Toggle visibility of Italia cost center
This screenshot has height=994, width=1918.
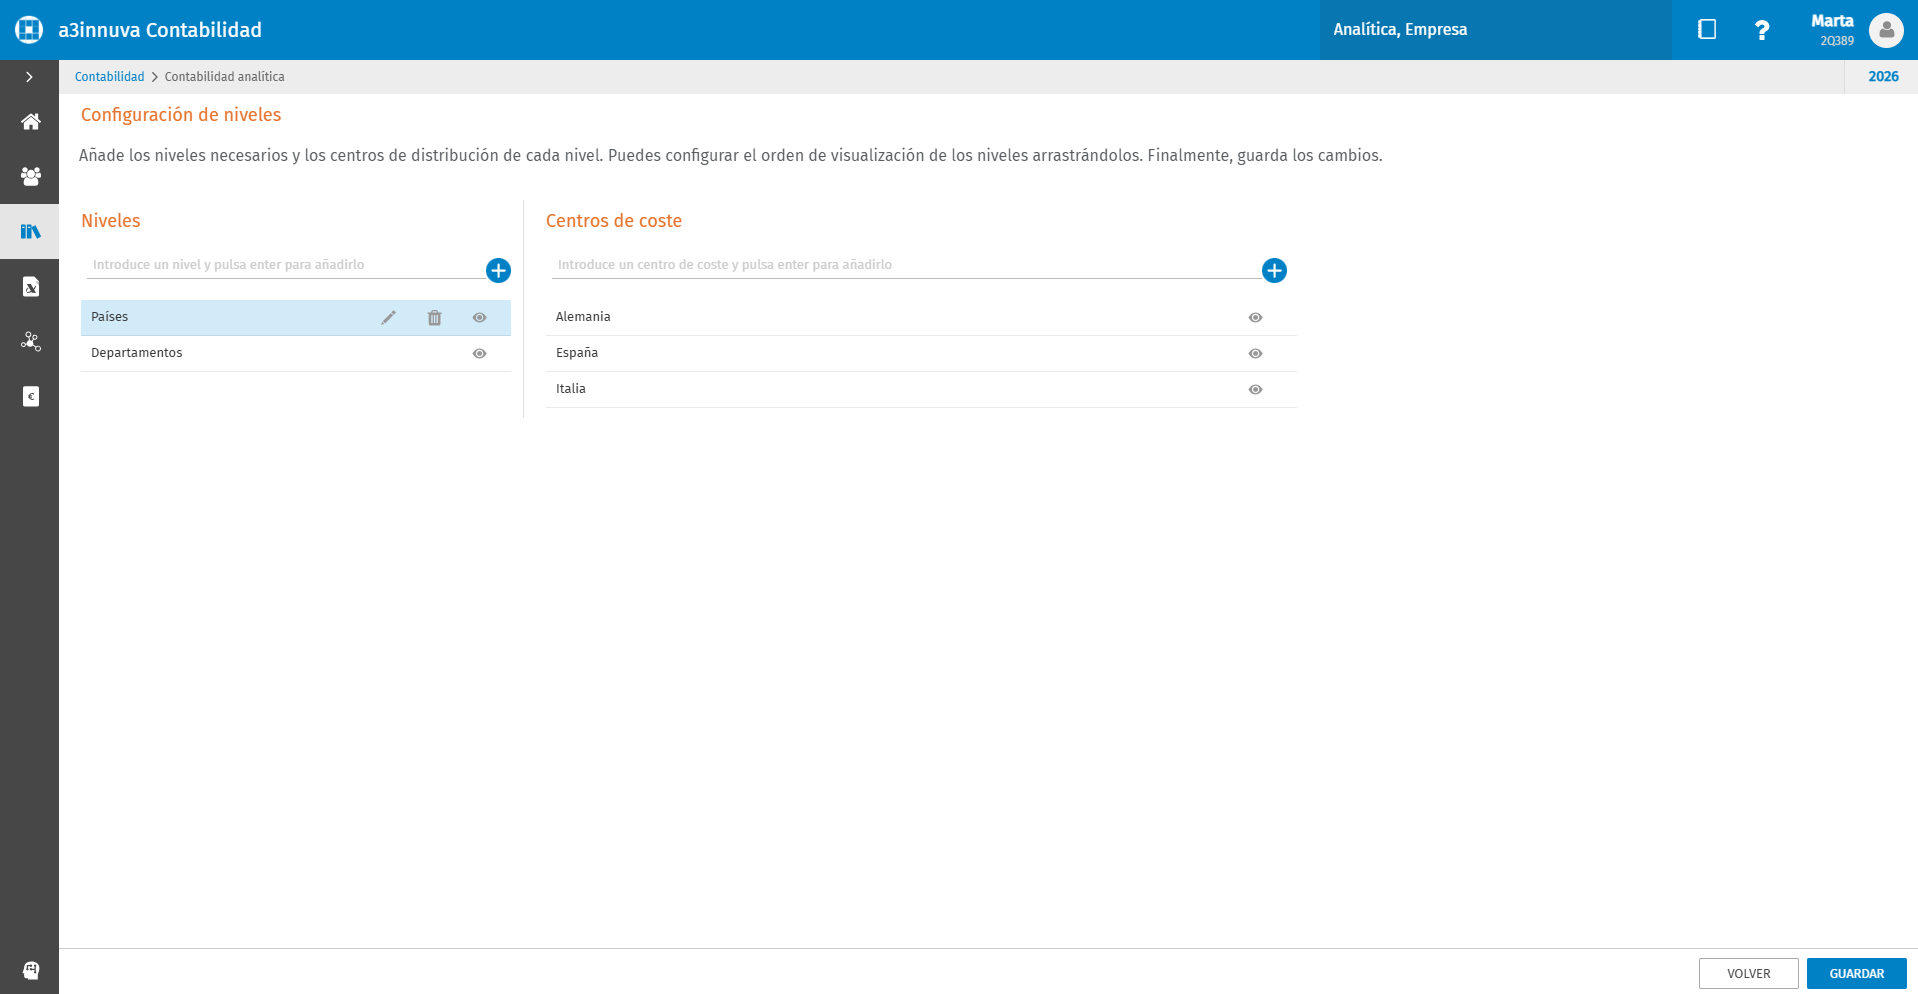[1256, 390]
